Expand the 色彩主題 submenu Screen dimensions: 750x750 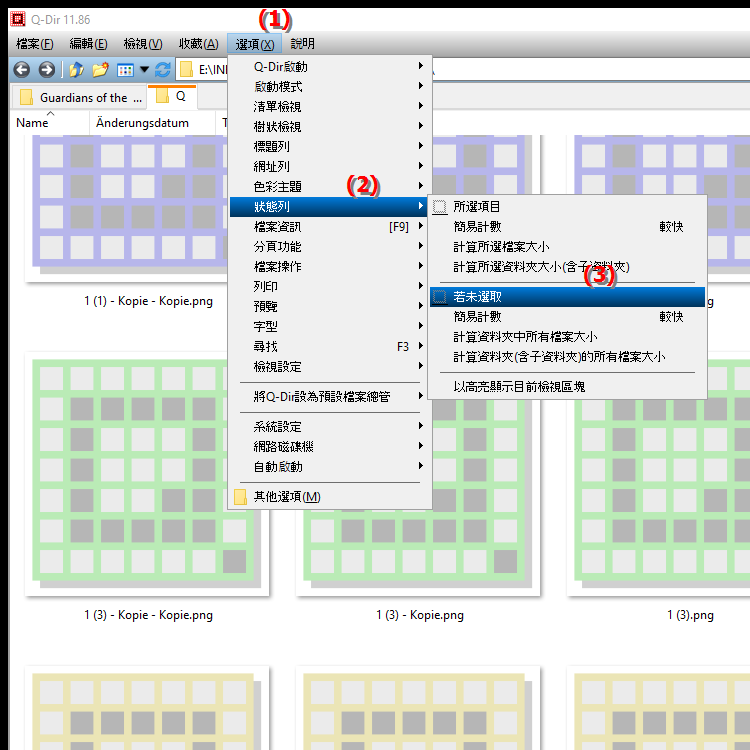(330, 187)
